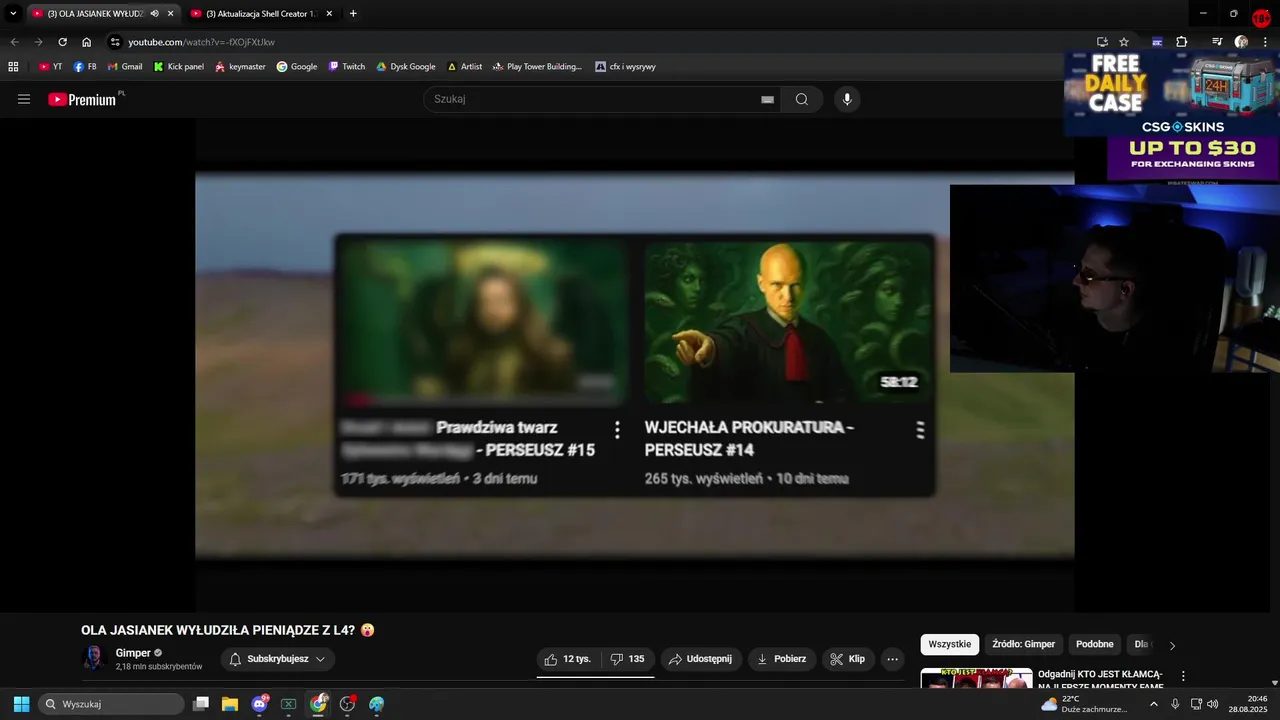This screenshot has width=1280, height=720.
Task: Open volume control speaker tray icon
Action: pyautogui.click(x=1213, y=704)
